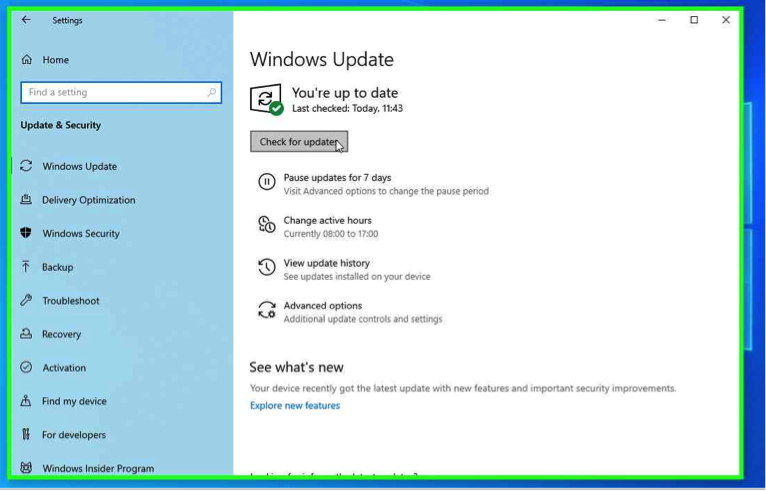Open For developers settings
Screen dimensions: 766x491
73,435
